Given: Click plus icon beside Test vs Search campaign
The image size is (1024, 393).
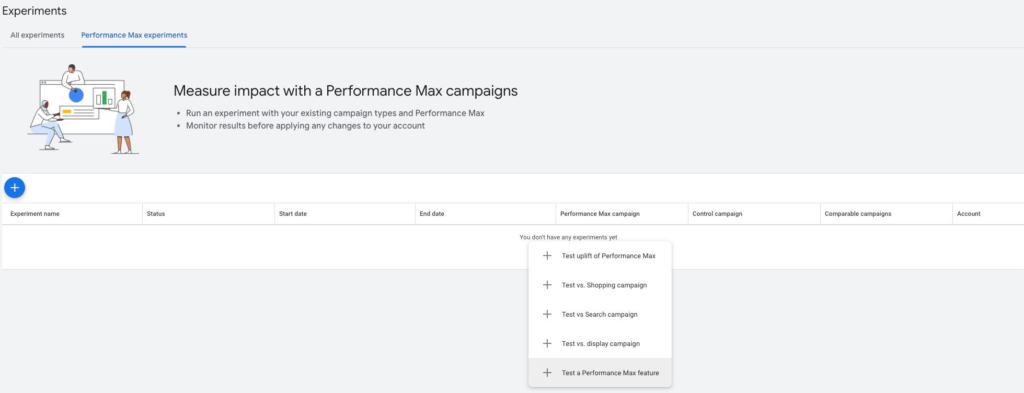Looking at the screenshot, I should click(x=547, y=314).
